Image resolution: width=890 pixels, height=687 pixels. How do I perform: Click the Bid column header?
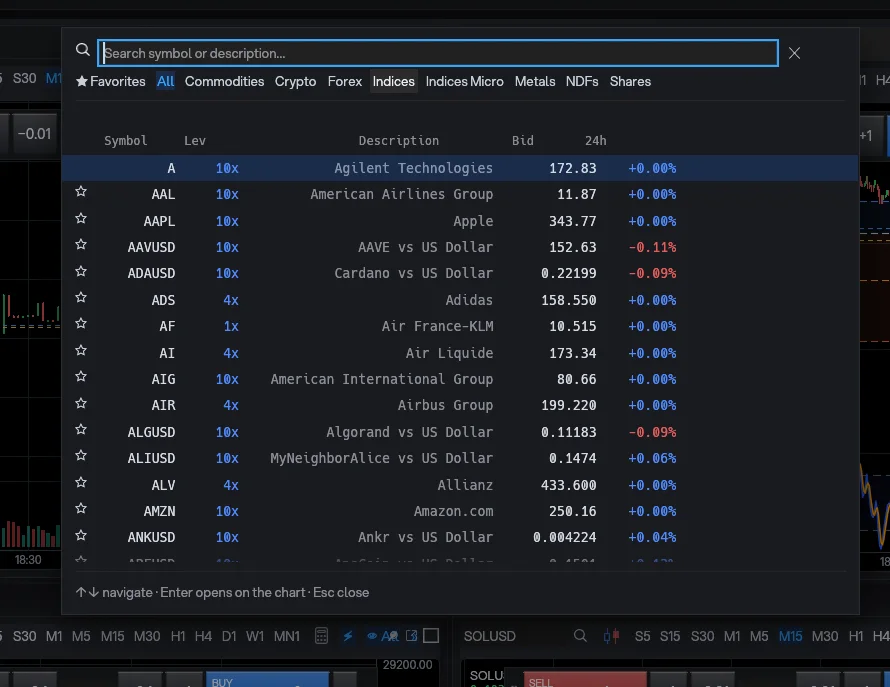(x=523, y=140)
